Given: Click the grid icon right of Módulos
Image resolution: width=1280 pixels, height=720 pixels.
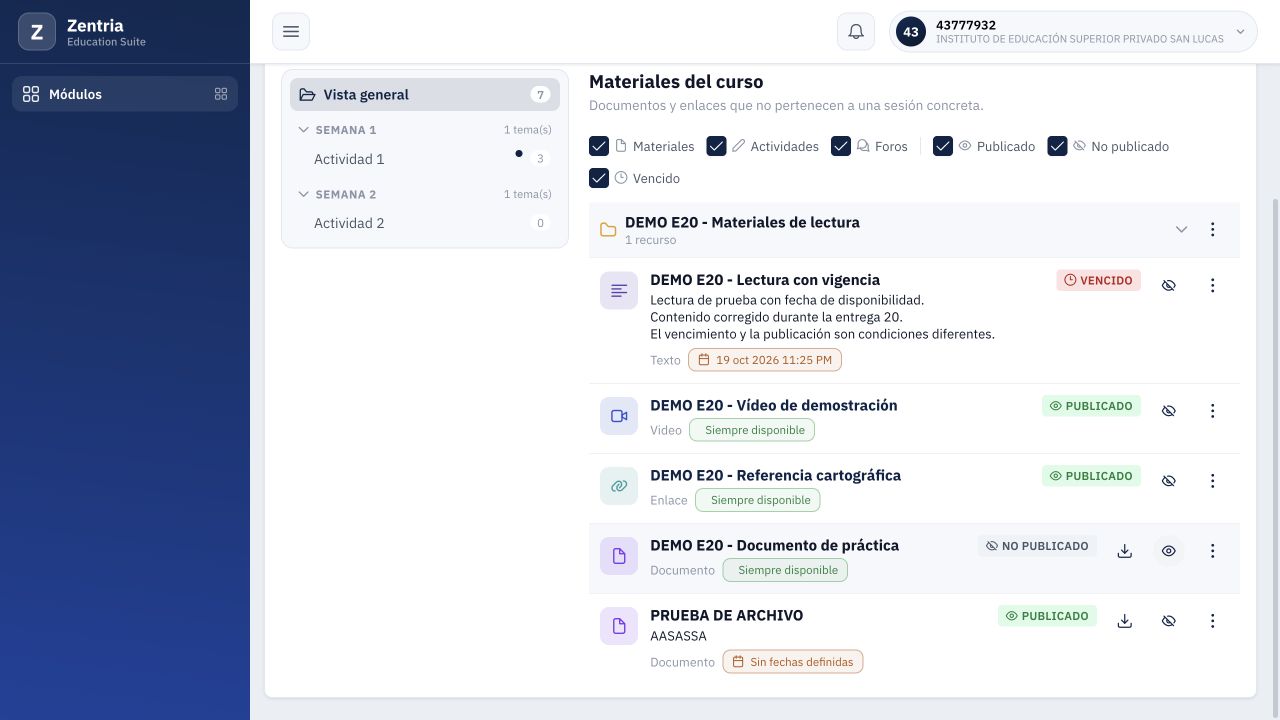Looking at the screenshot, I should (221, 94).
